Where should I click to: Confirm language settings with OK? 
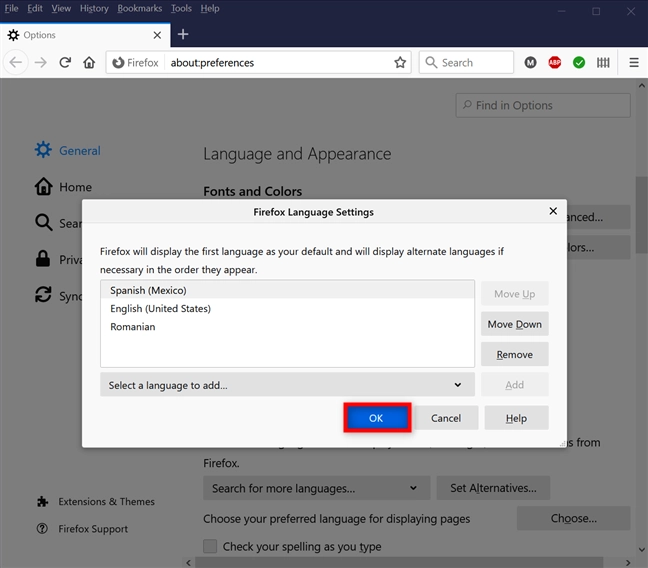(376, 418)
